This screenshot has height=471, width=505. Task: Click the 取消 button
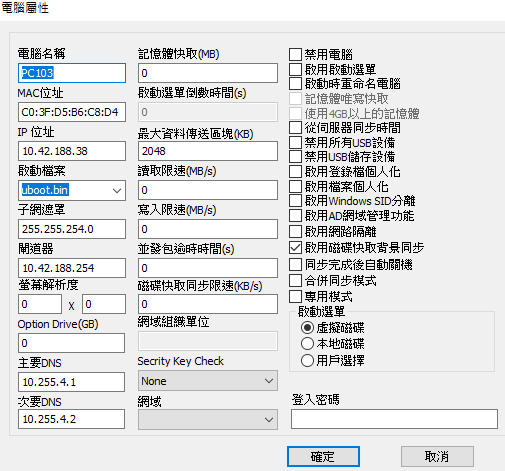tap(437, 456)
